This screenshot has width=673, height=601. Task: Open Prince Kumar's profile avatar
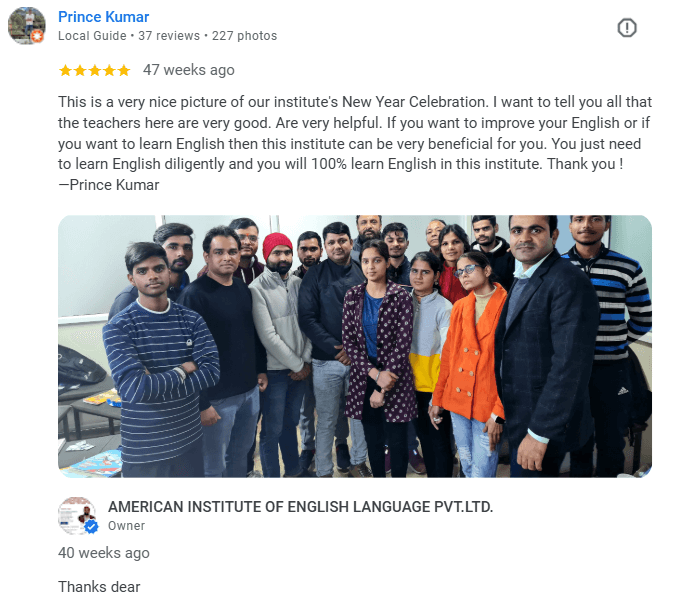coord(27,25)
